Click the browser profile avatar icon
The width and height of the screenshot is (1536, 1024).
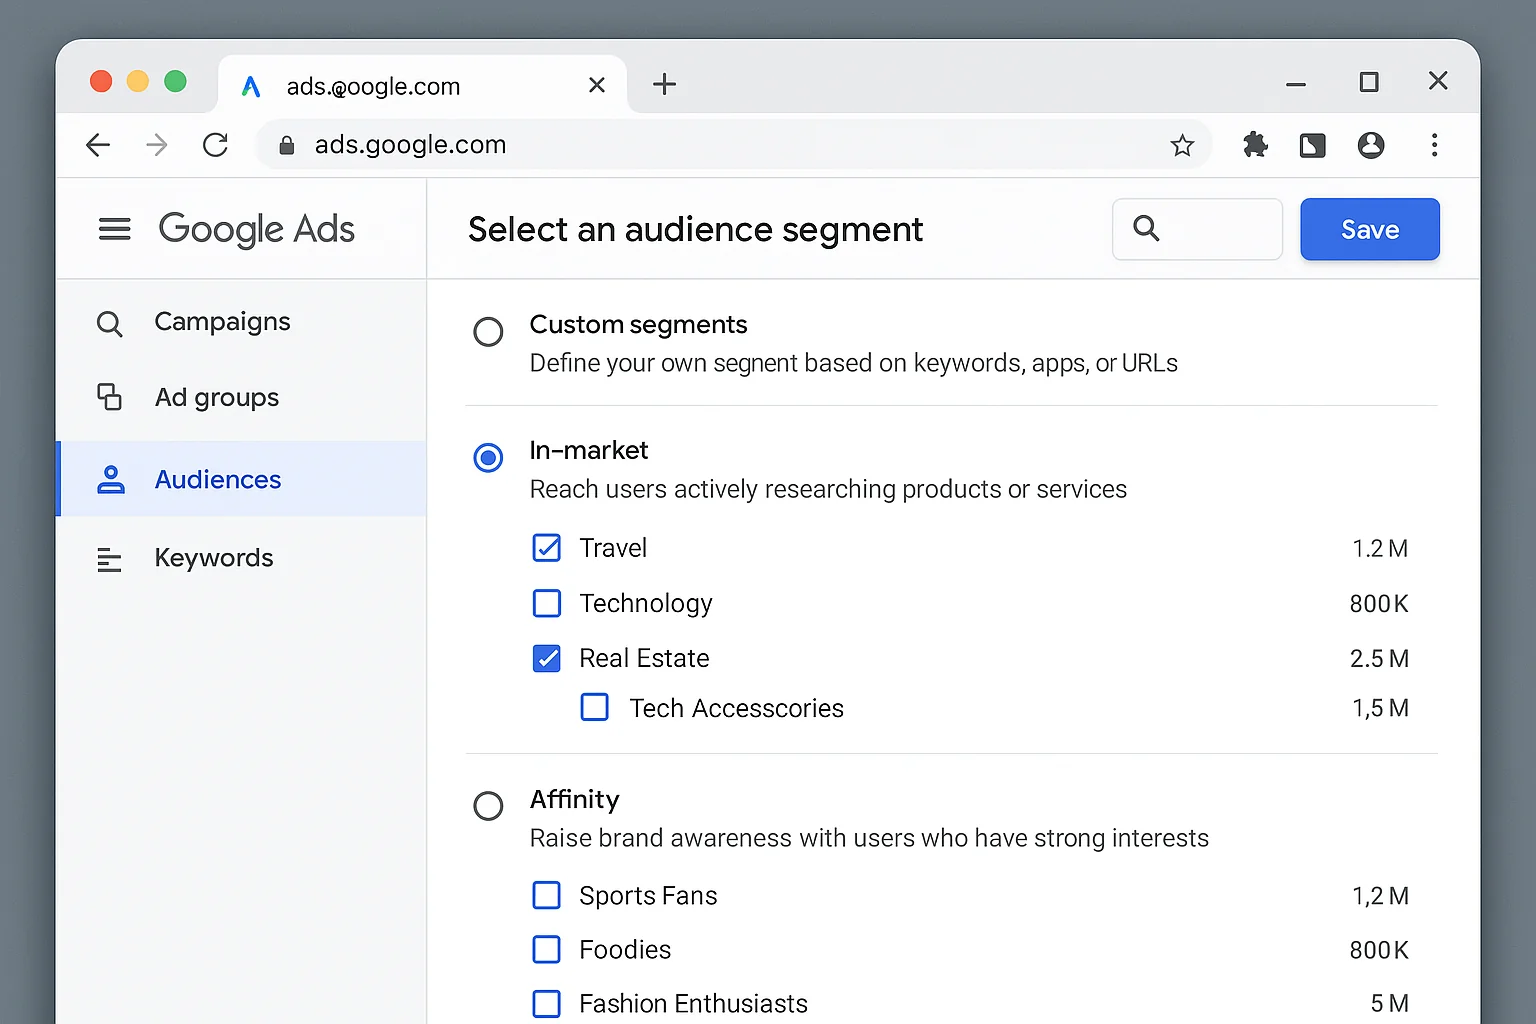(1371, 145)
